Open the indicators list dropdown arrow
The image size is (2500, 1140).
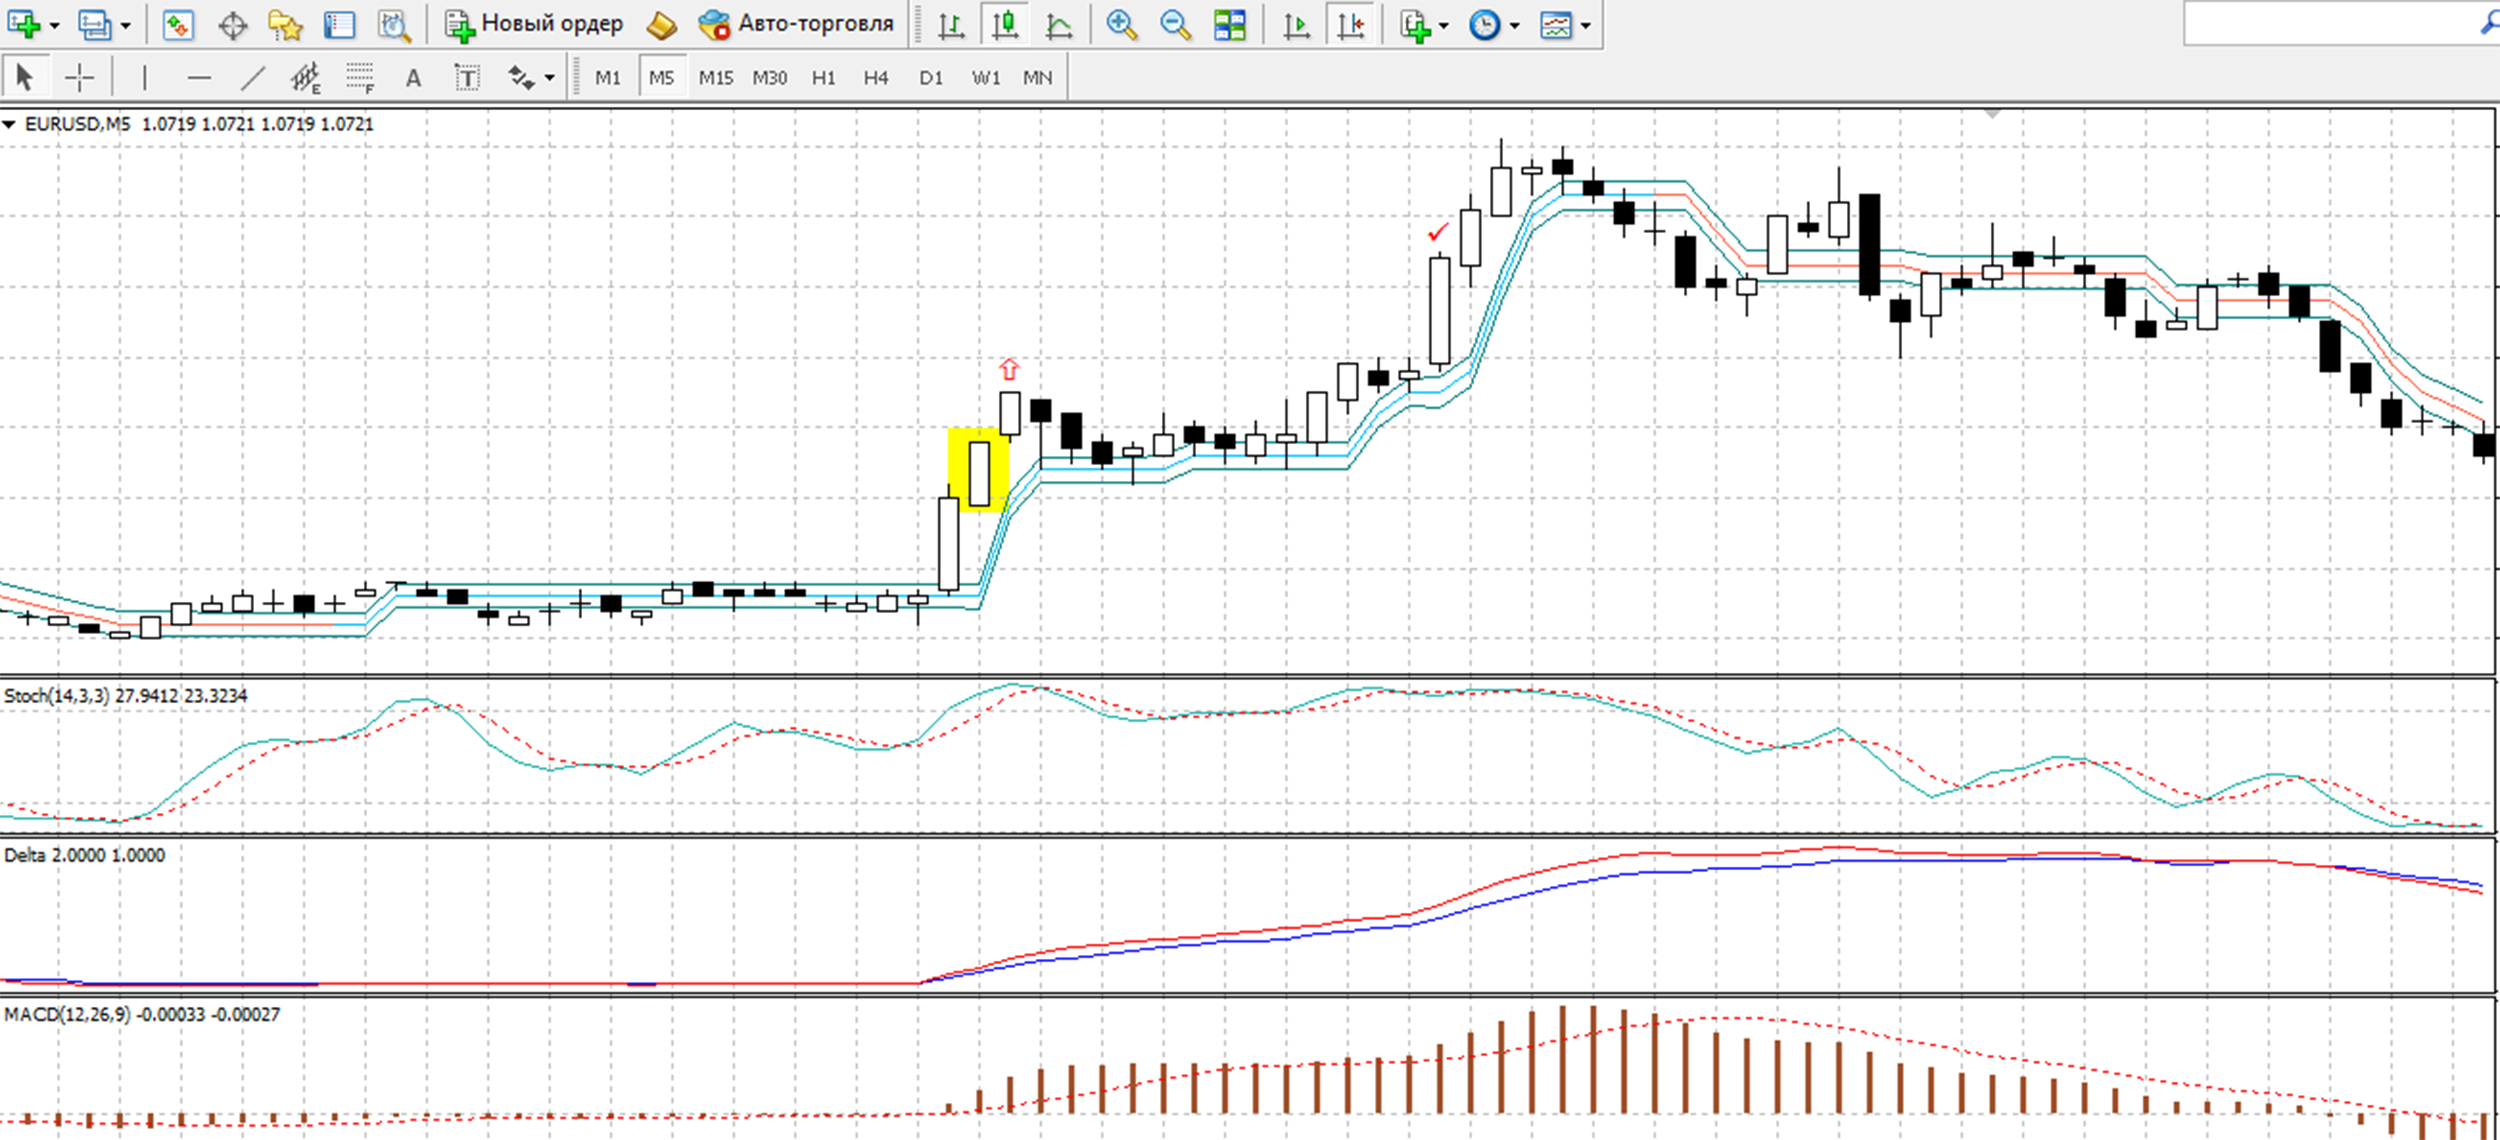coord(1443,26)
